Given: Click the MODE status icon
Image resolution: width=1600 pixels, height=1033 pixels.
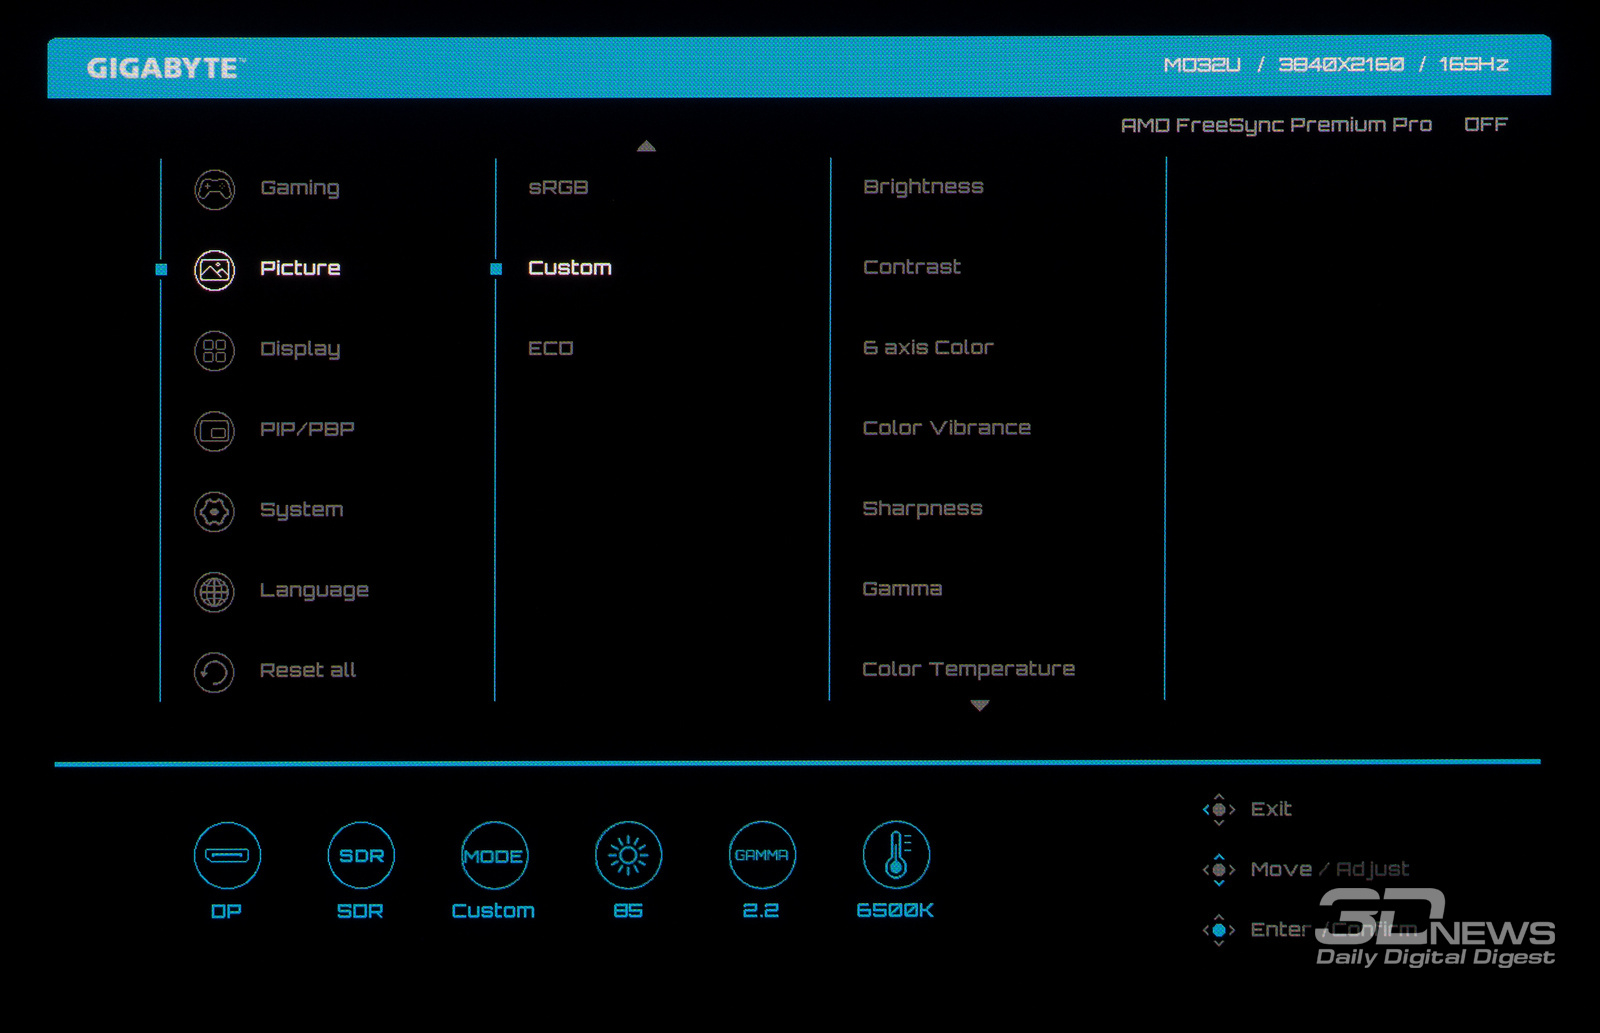Looking at the screenshot, I should click(494, 856).
